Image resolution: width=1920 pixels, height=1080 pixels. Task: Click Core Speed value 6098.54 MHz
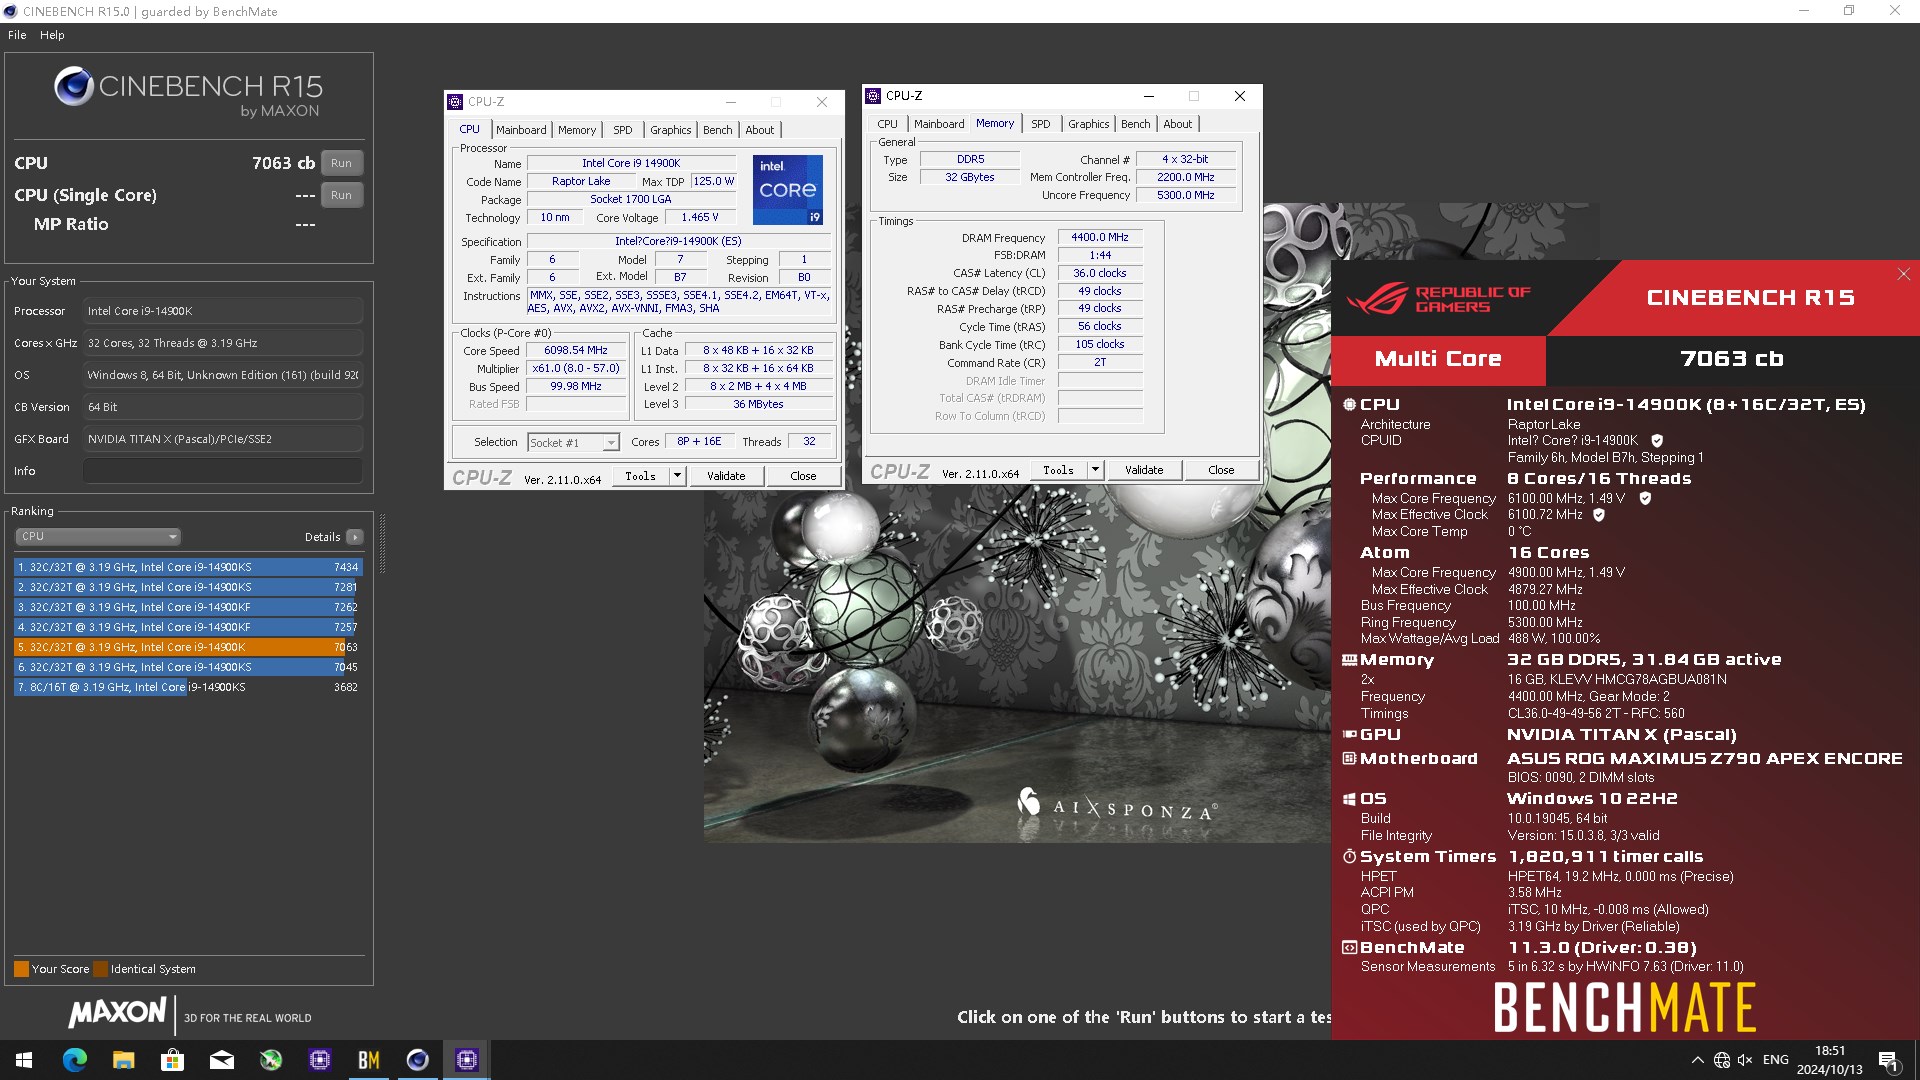click(x=576, y=351)
